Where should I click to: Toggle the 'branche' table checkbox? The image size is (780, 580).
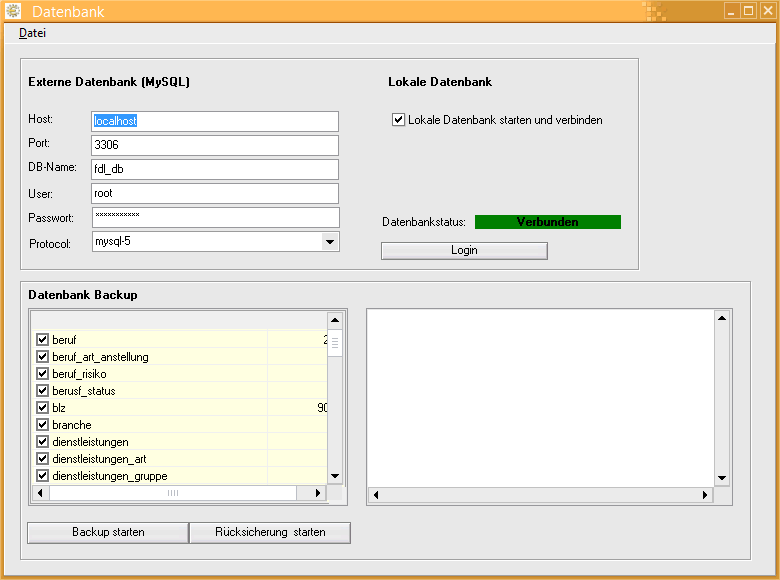click(43, 425)
